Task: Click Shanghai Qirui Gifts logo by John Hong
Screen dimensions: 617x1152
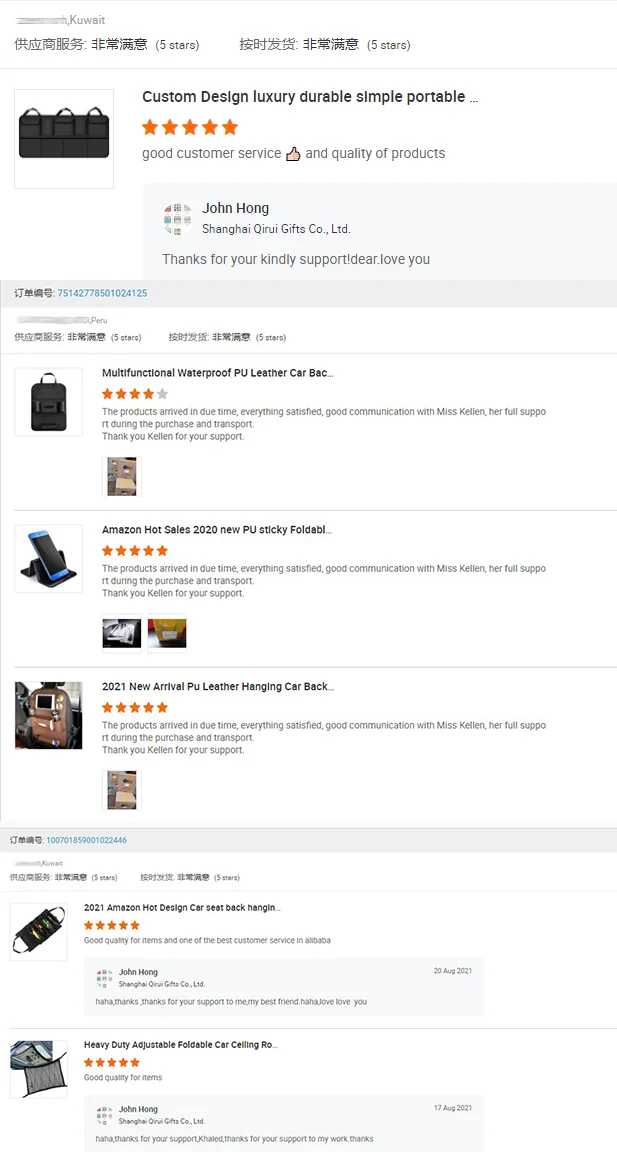Action: [178, 218]
